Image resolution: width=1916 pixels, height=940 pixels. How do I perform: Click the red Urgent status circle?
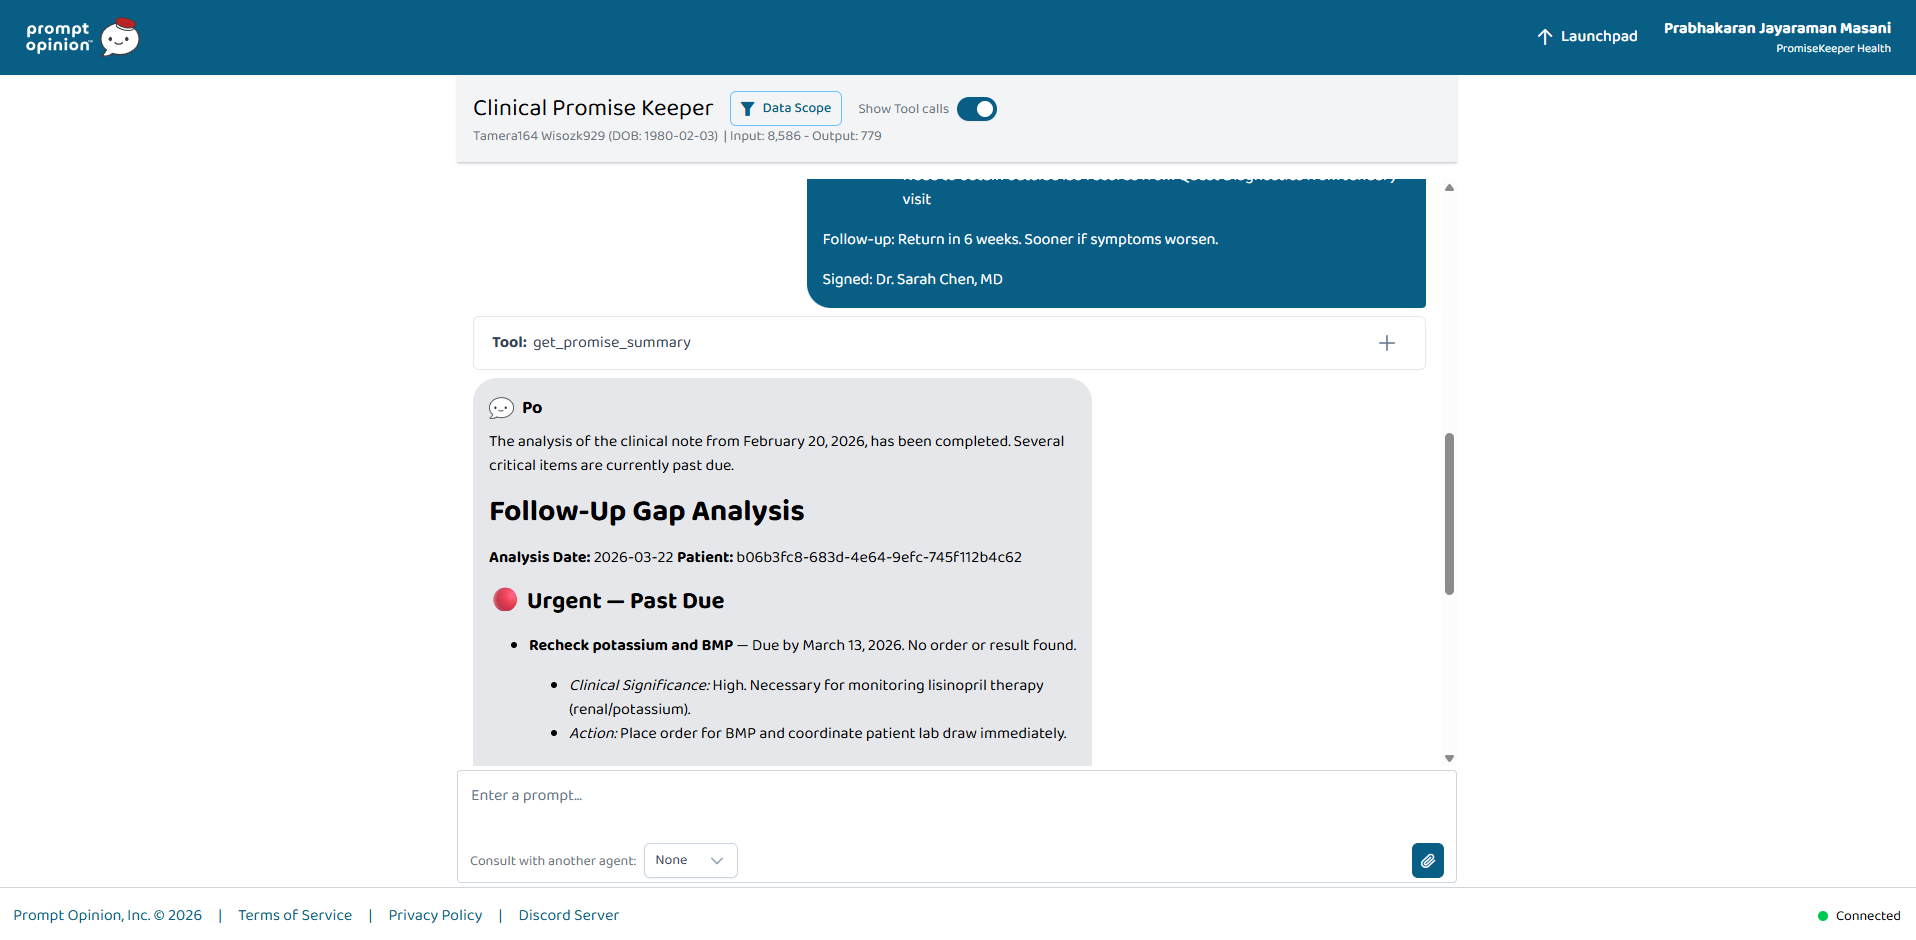(505, 600)
